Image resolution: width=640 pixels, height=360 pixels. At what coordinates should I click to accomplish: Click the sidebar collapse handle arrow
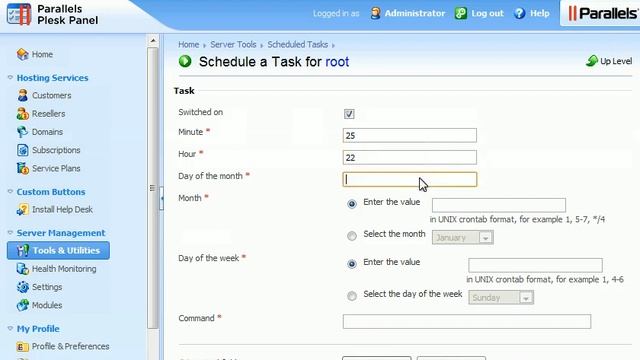162,198
